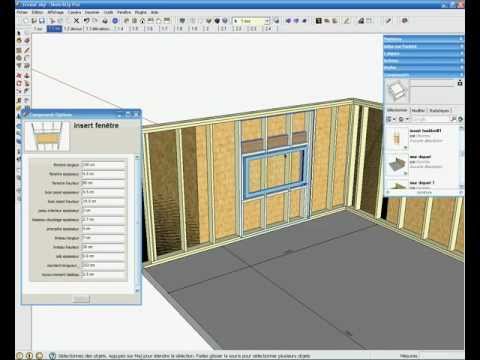Open the Affichage menu
This screenshot has width=480, height=360.
point(55,12)
